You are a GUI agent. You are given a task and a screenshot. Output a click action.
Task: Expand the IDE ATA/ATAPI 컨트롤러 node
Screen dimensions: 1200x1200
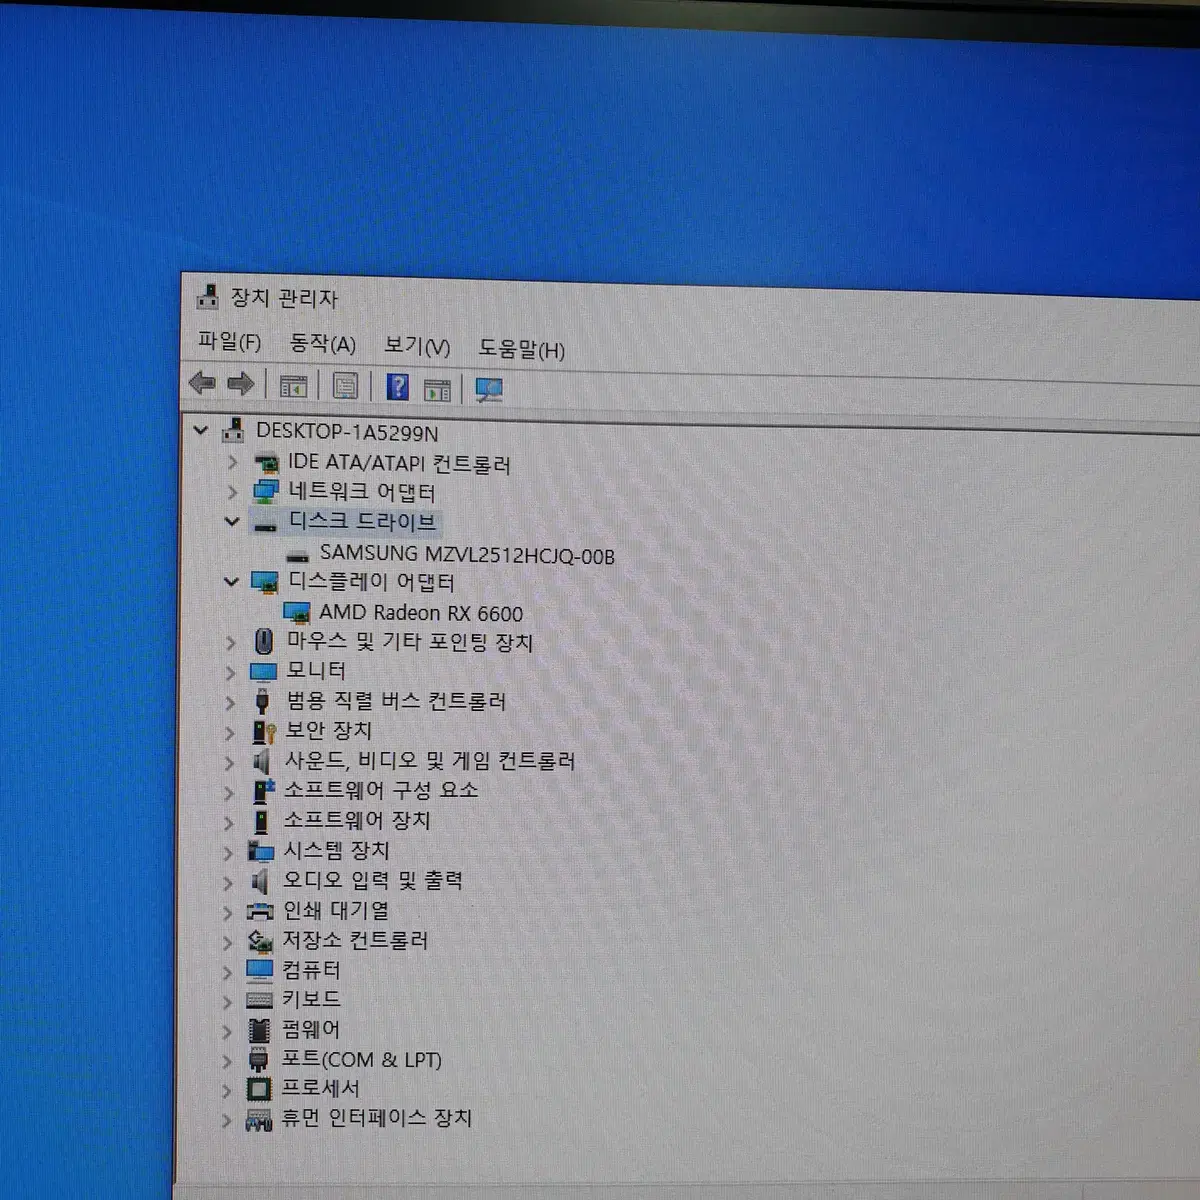pos(233,462)
